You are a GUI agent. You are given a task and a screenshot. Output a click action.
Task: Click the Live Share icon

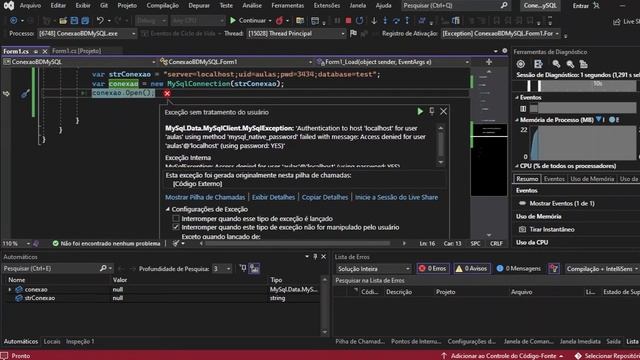tap(616, 21)
